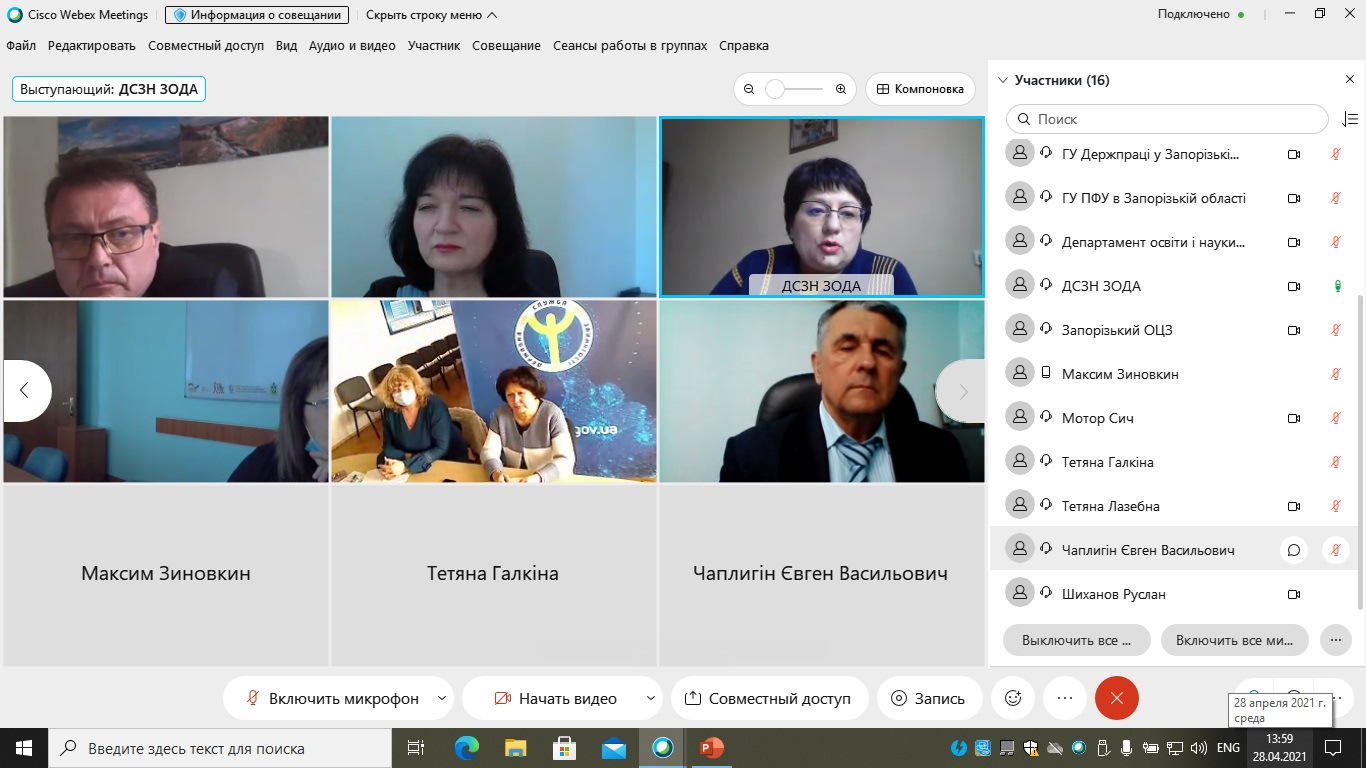1366x768 pixels.
Task: Click the camera icon next to Мотор Сич
Action: [x=1294, y=418]
